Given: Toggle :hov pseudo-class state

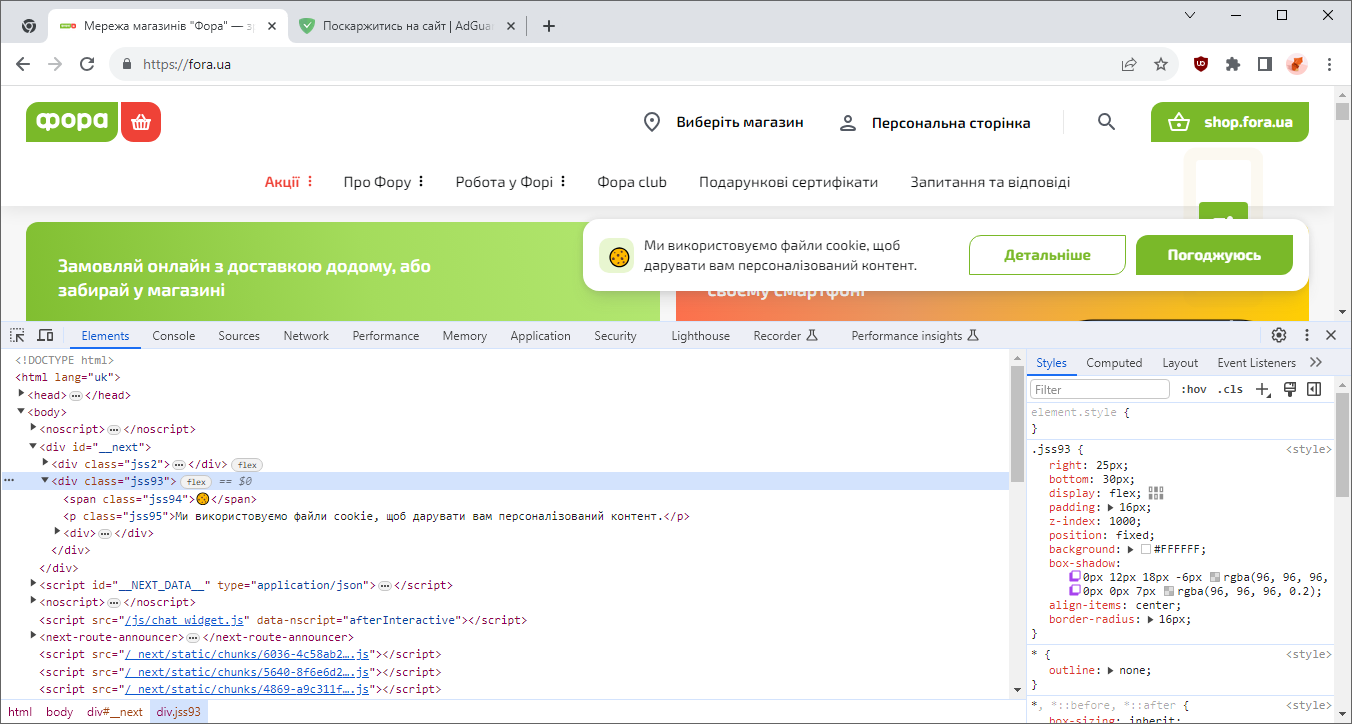Looking at the screenshot, I should click(x=1193, y=389).
